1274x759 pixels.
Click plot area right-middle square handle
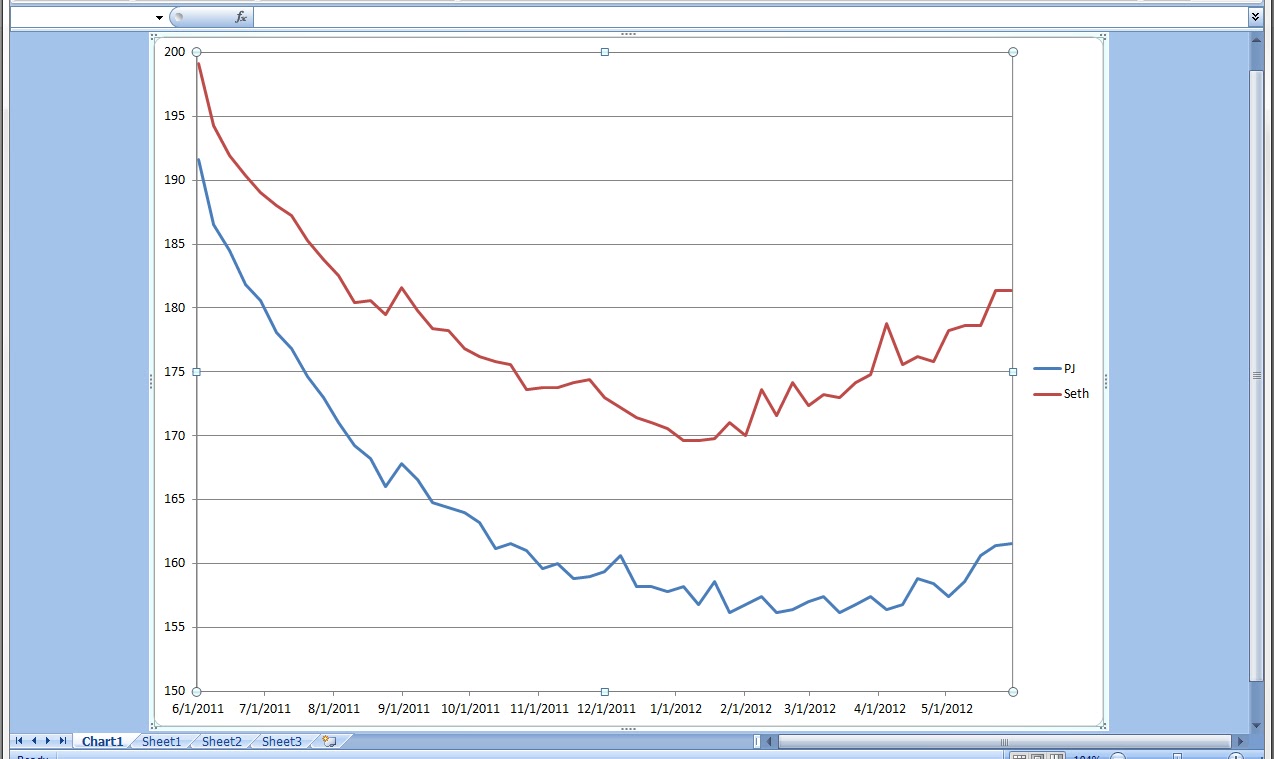pyautogui.click(x=1013, y=372)
